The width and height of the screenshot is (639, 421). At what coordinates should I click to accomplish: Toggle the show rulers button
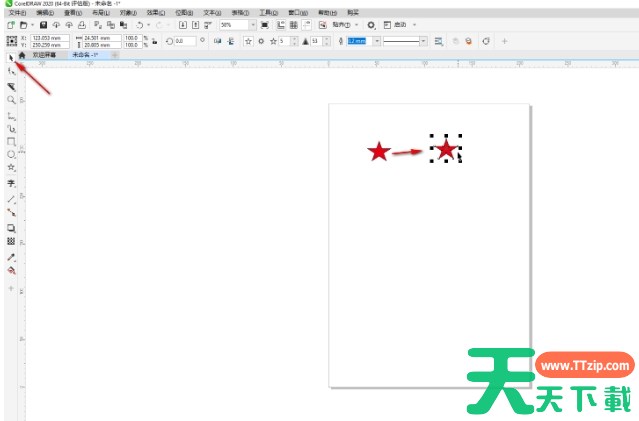point(281,25)
